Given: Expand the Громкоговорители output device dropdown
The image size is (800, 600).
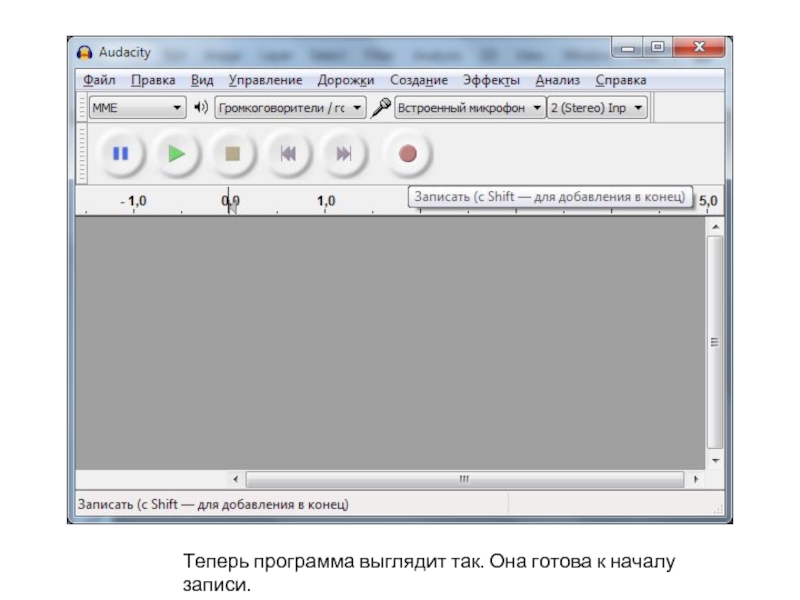Looking at the screenshot, I should (x=290, y=107).
